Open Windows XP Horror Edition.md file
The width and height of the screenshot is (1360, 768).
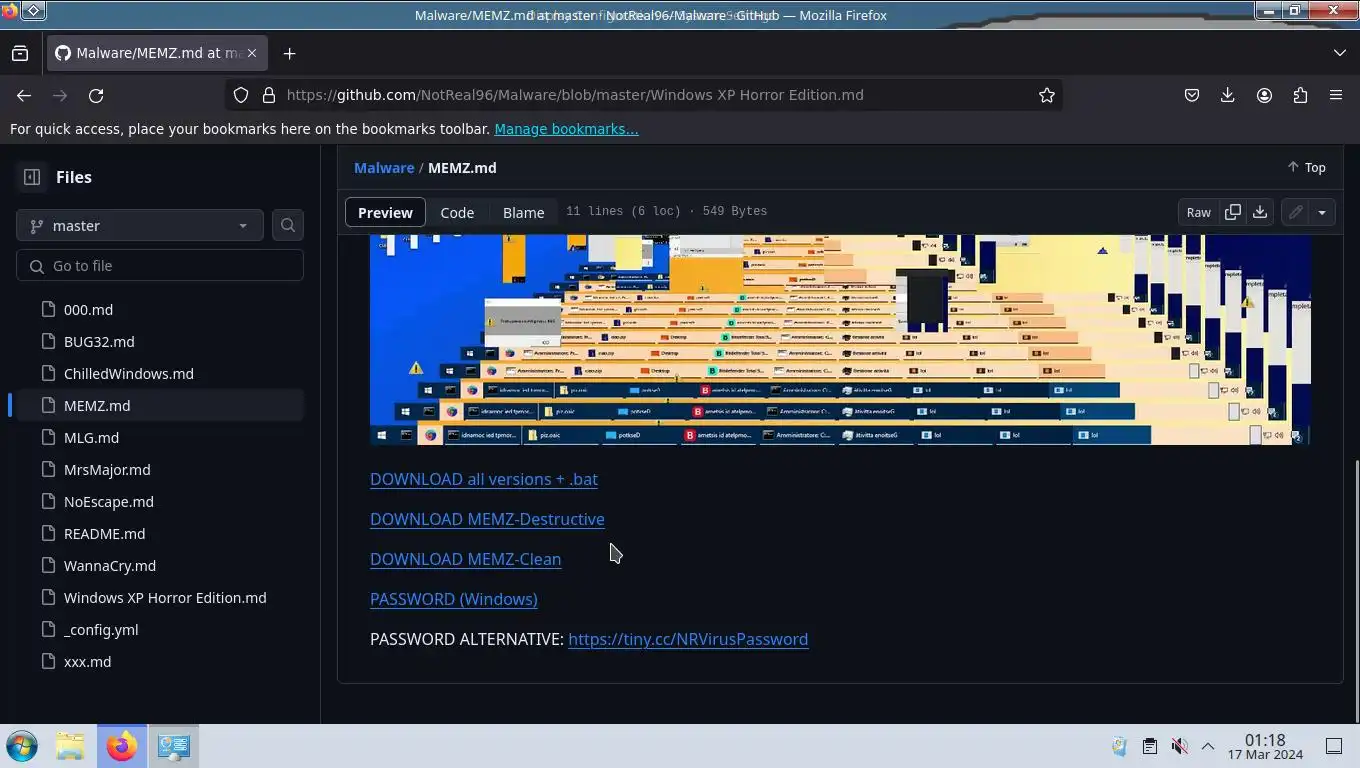[165, 598]
